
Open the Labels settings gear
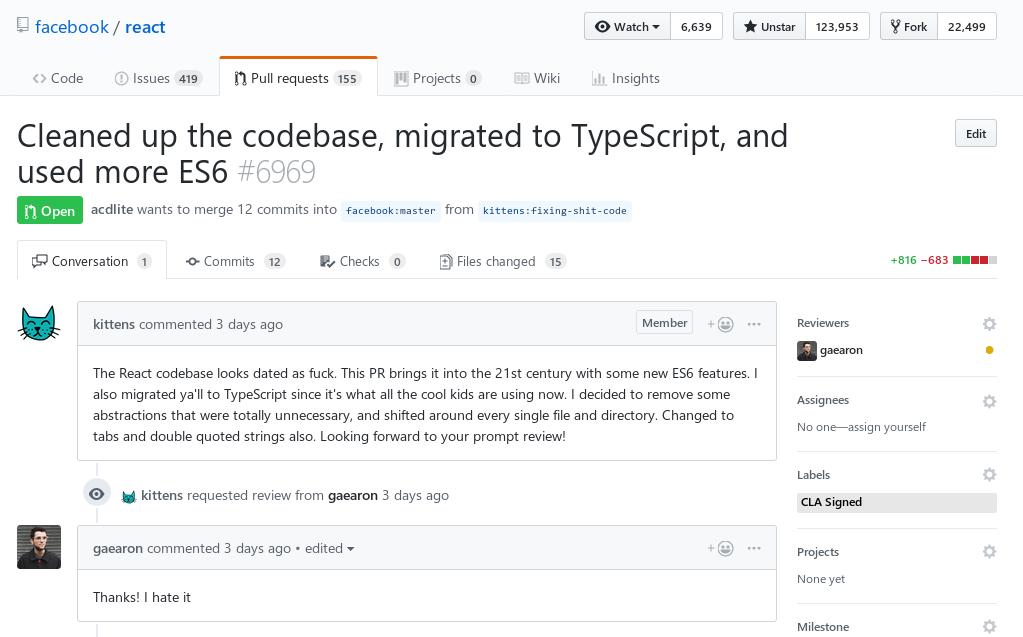pos(989,474)
